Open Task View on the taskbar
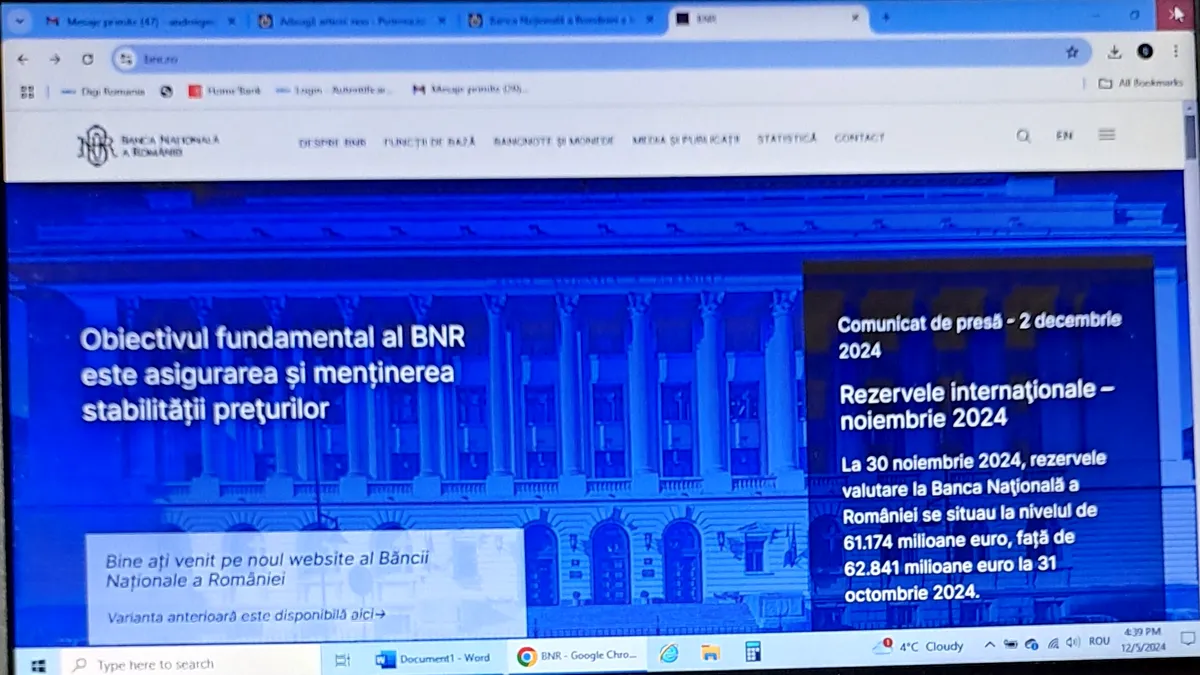The width and height of the screenshot is (1200, 675). (342, 661)
